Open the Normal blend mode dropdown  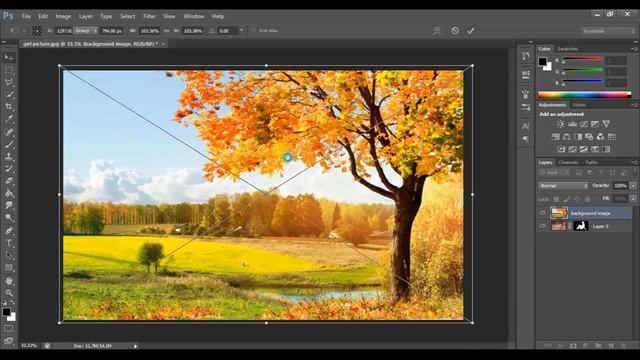[563, 186]
